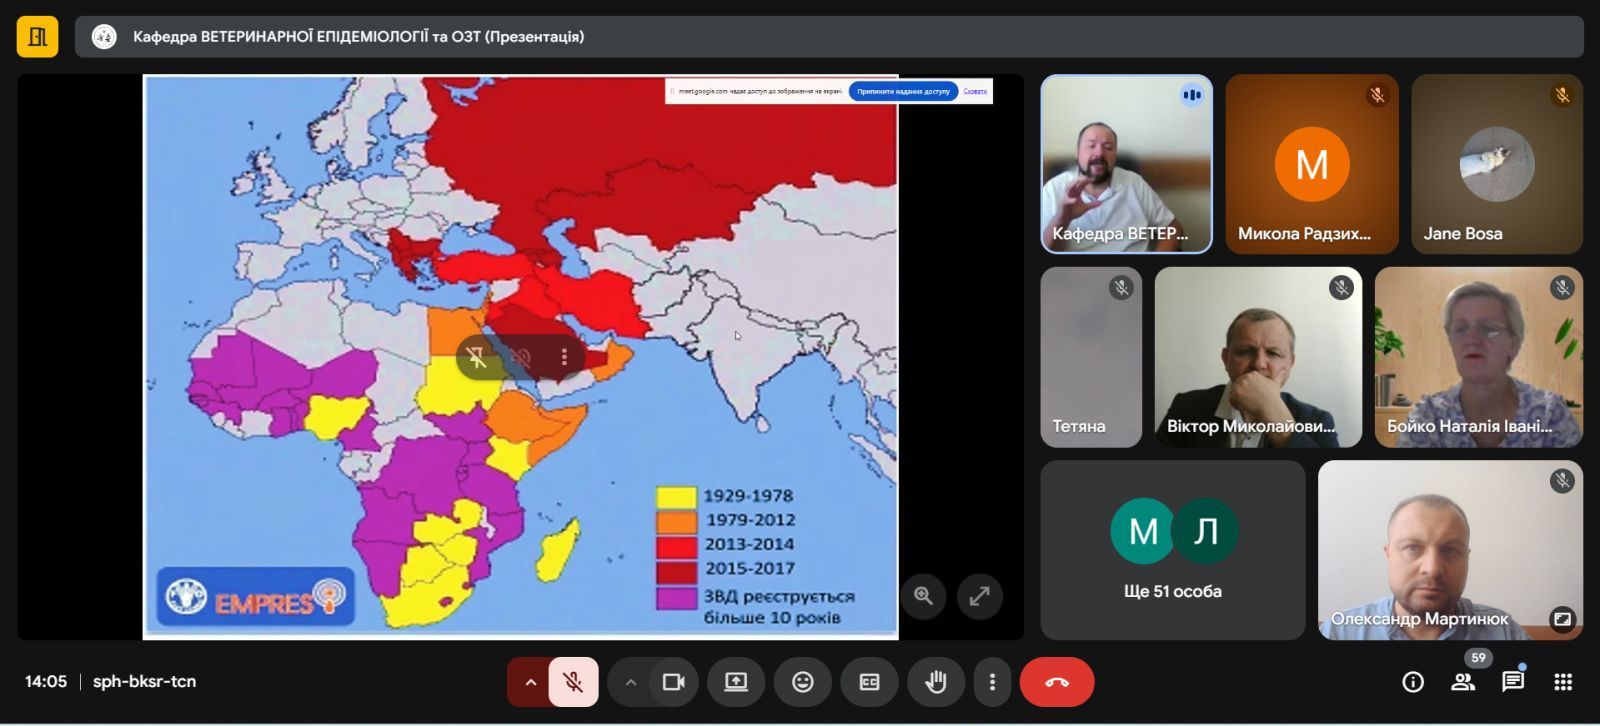Click the 14:05 clock in the bottom bar
This screenshot has width=1600, height=726.
point(46,682)
